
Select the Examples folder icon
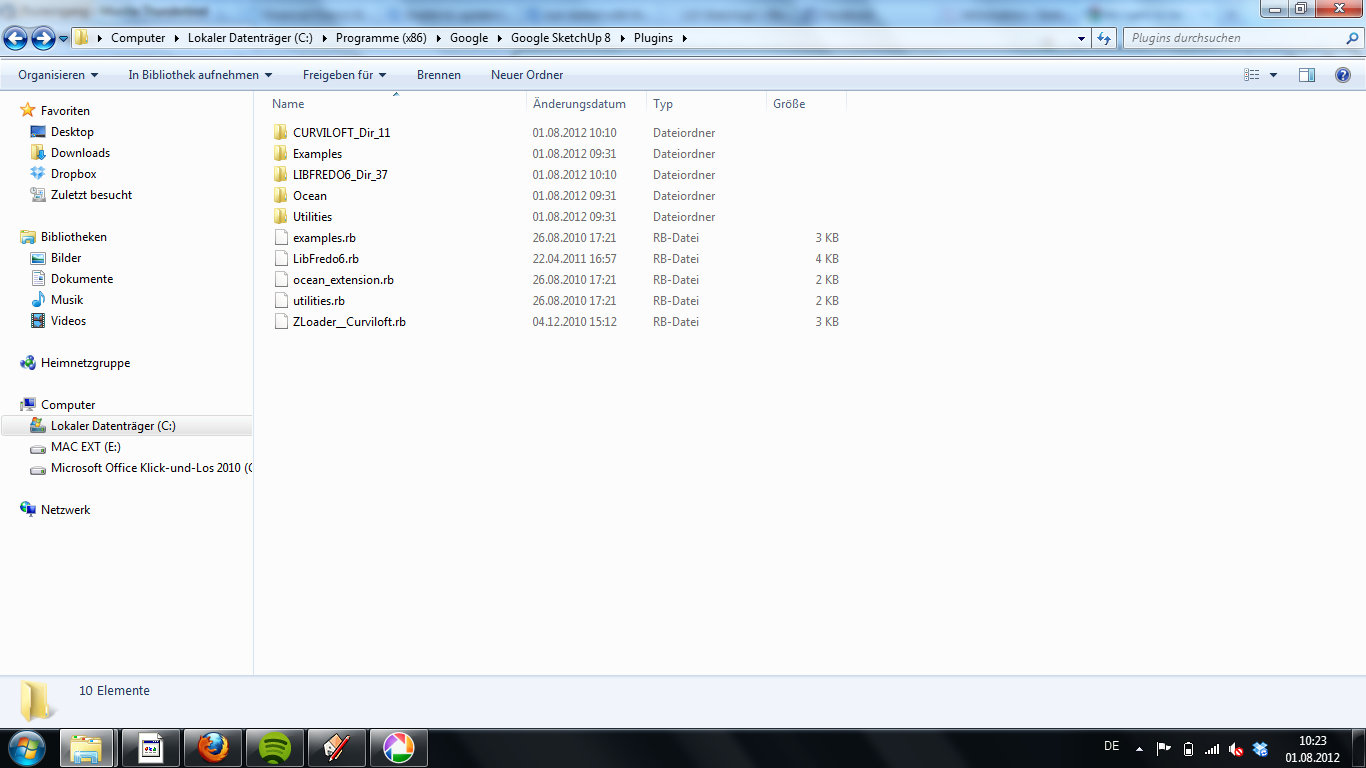(x=281, y=154)
